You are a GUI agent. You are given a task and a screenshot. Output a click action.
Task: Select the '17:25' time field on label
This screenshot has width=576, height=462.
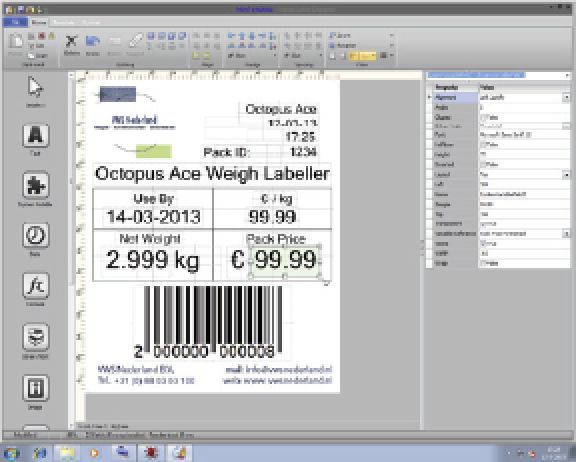300,137
